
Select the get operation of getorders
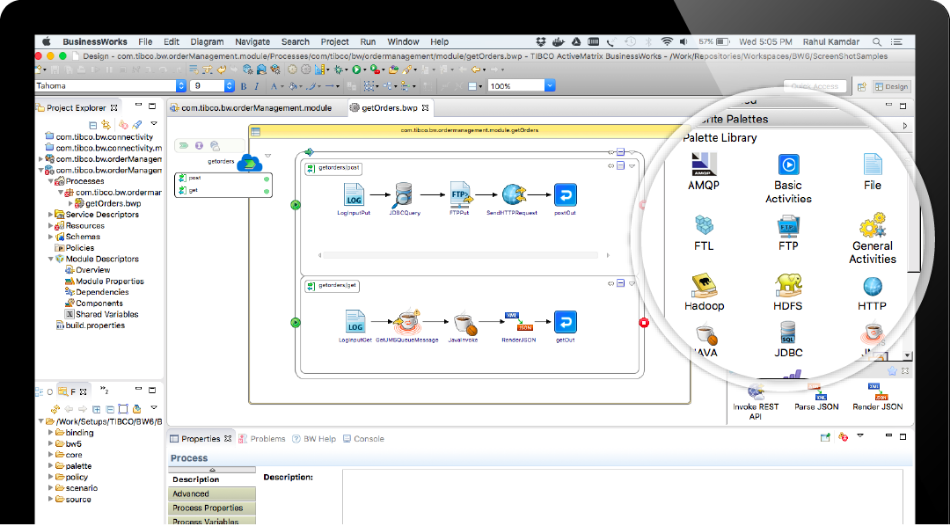pyautogui.click(x=223, y=190)
